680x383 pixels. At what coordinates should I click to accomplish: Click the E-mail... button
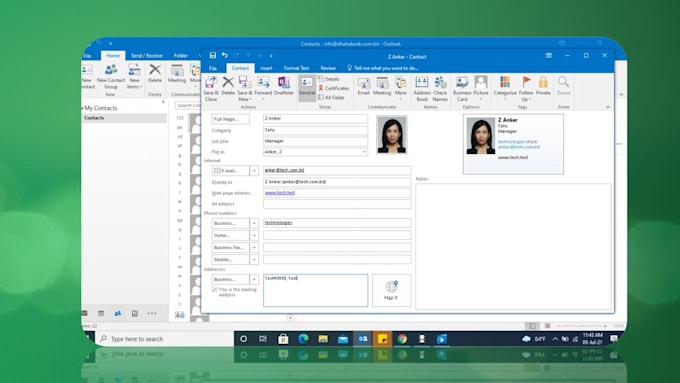click(231, 171)
